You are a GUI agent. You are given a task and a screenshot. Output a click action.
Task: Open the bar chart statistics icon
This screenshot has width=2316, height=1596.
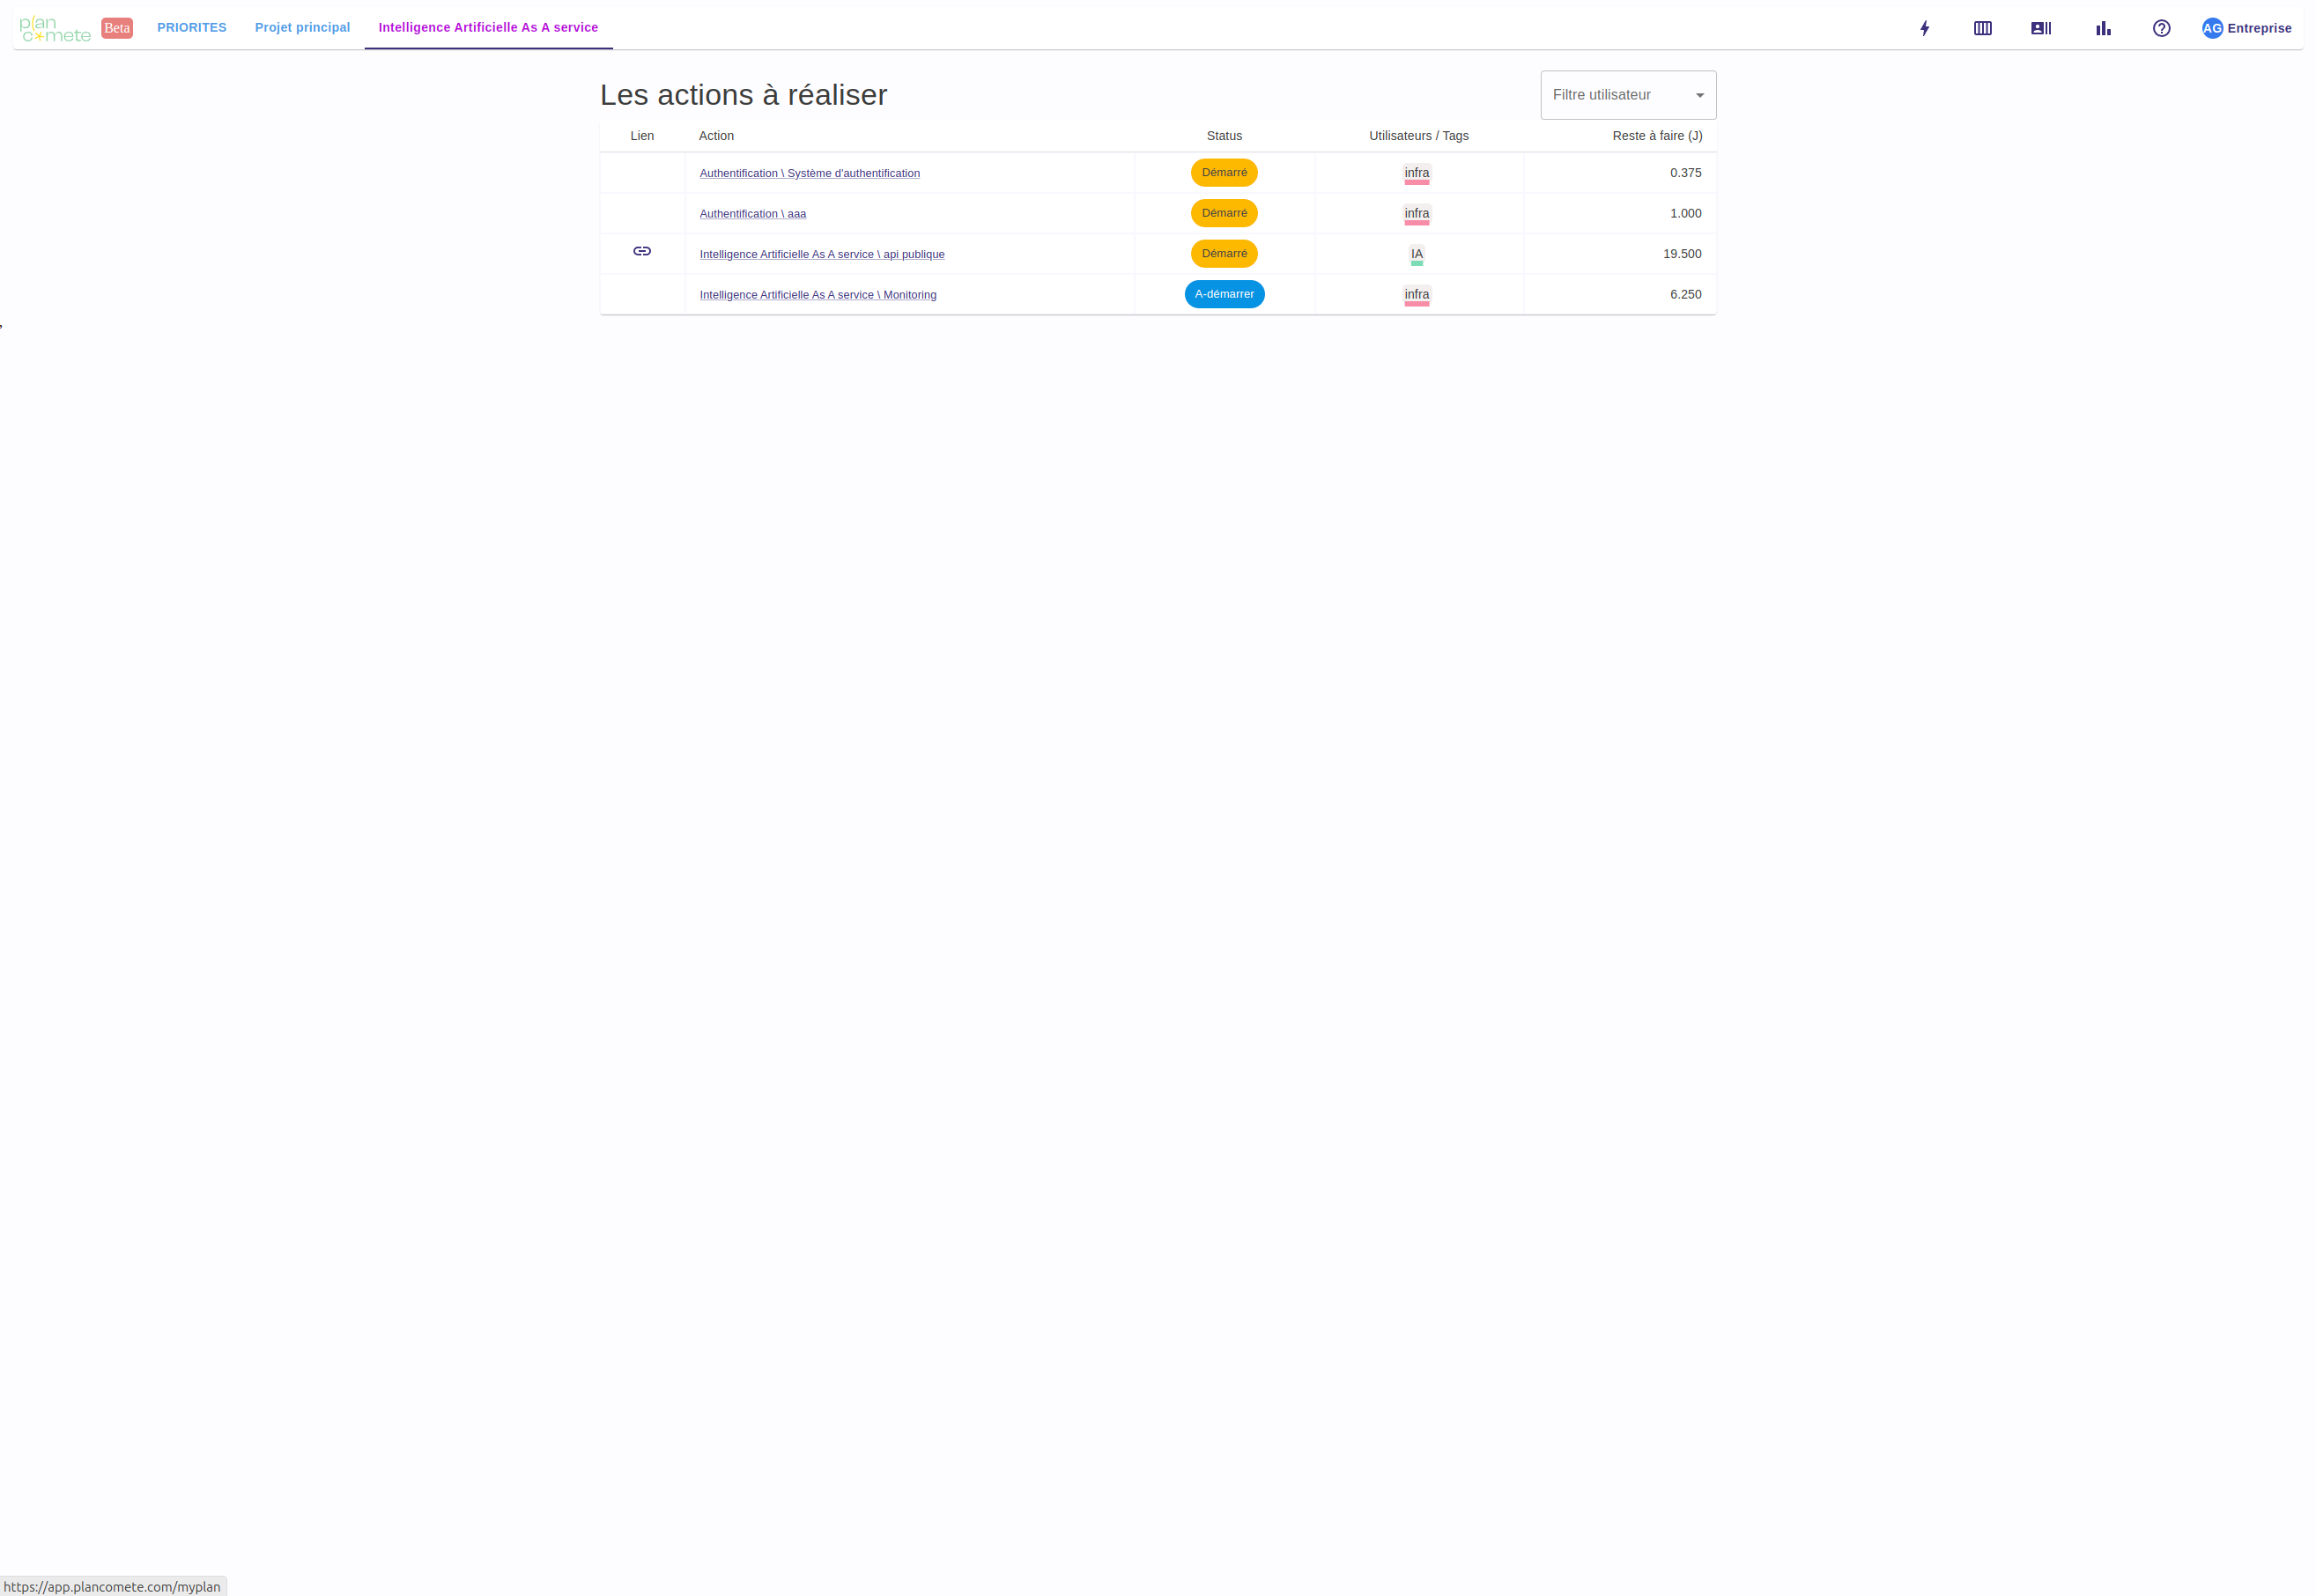2103,28
